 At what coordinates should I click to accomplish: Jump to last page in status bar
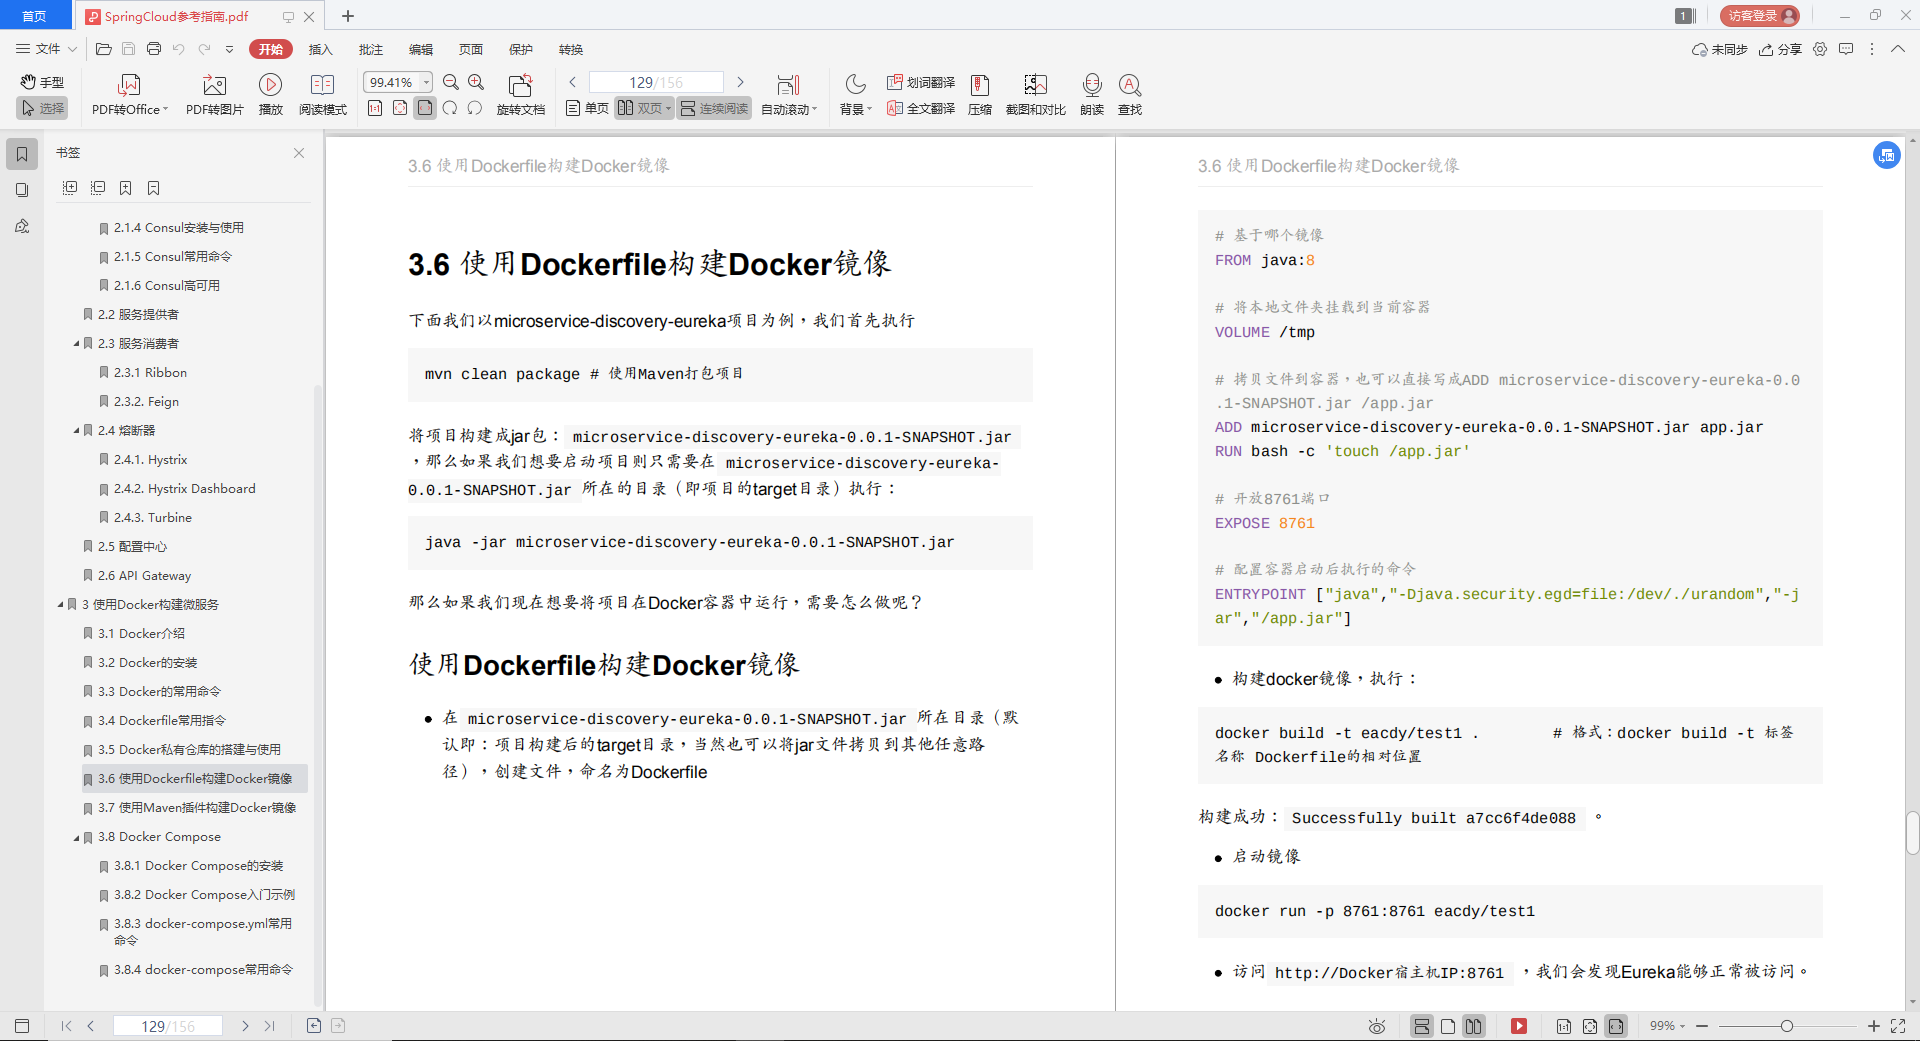269,1026
